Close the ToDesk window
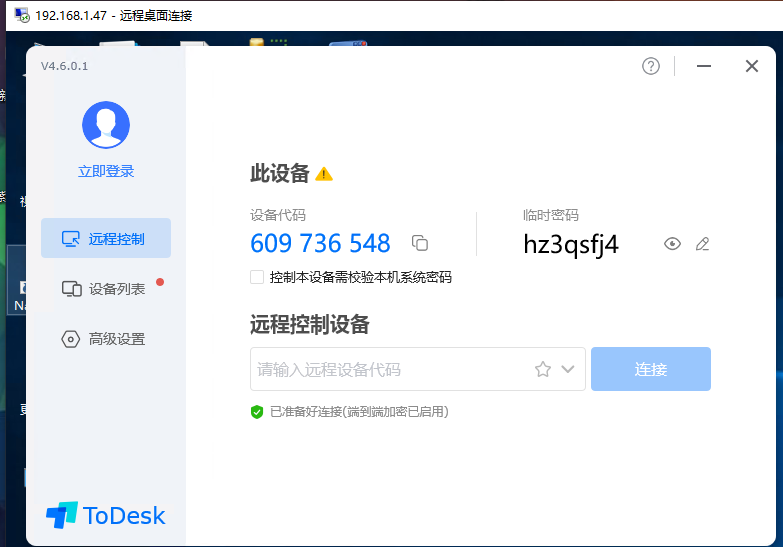This screenshot has width=783, height=547. coord(752,66)
